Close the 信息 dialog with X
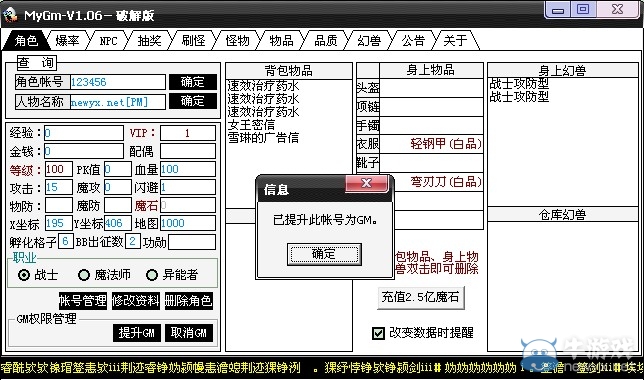The height and width of the screenshot is (380, 644). (366, 183)
